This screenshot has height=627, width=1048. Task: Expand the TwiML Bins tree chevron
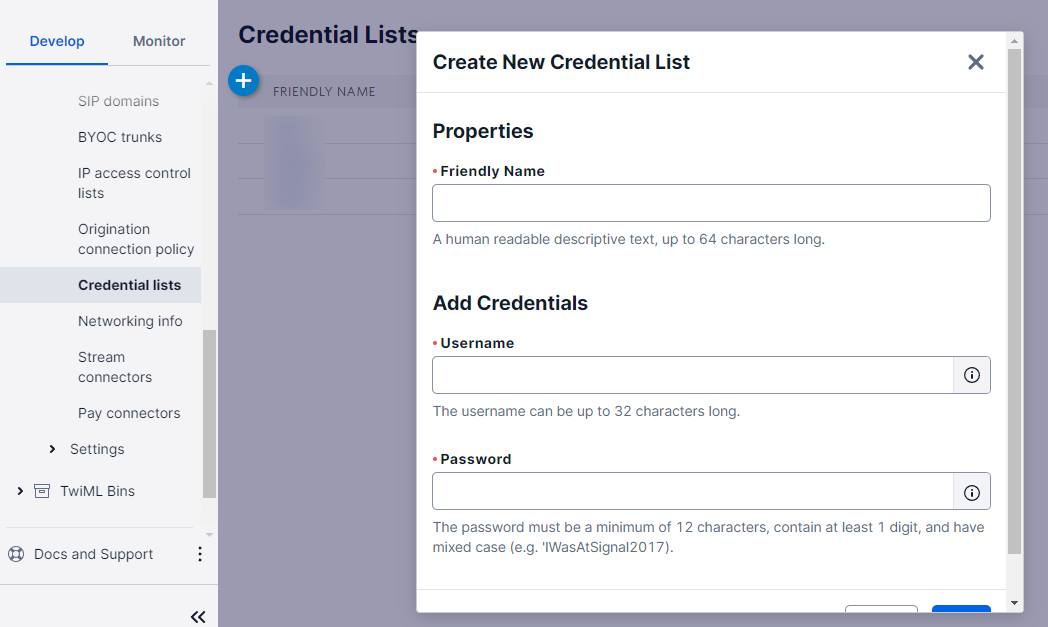[20, 491]
